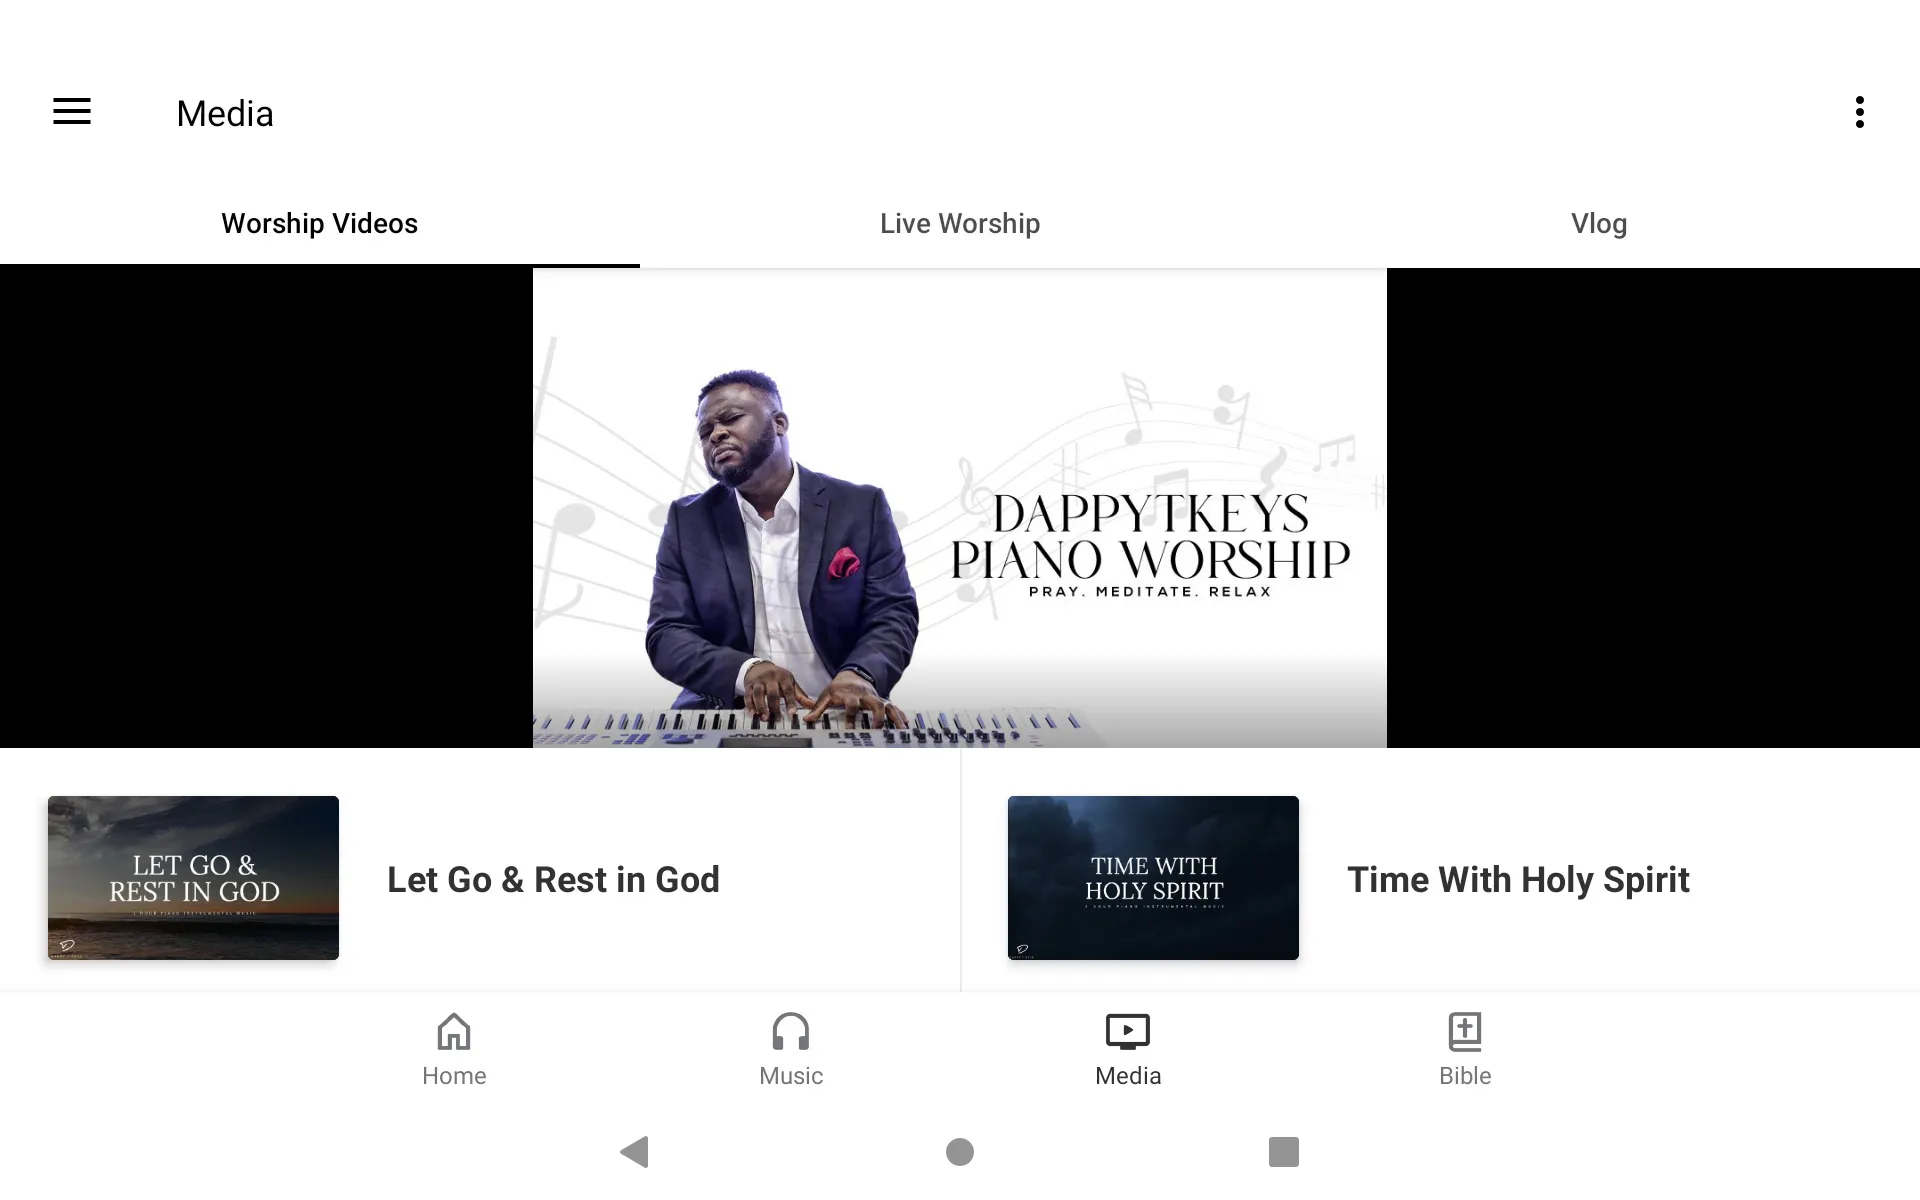1920x1200 pixels.
Task: Tap Time With Holy Spirit thumbnail
Action: click(x=1153, y=876)
